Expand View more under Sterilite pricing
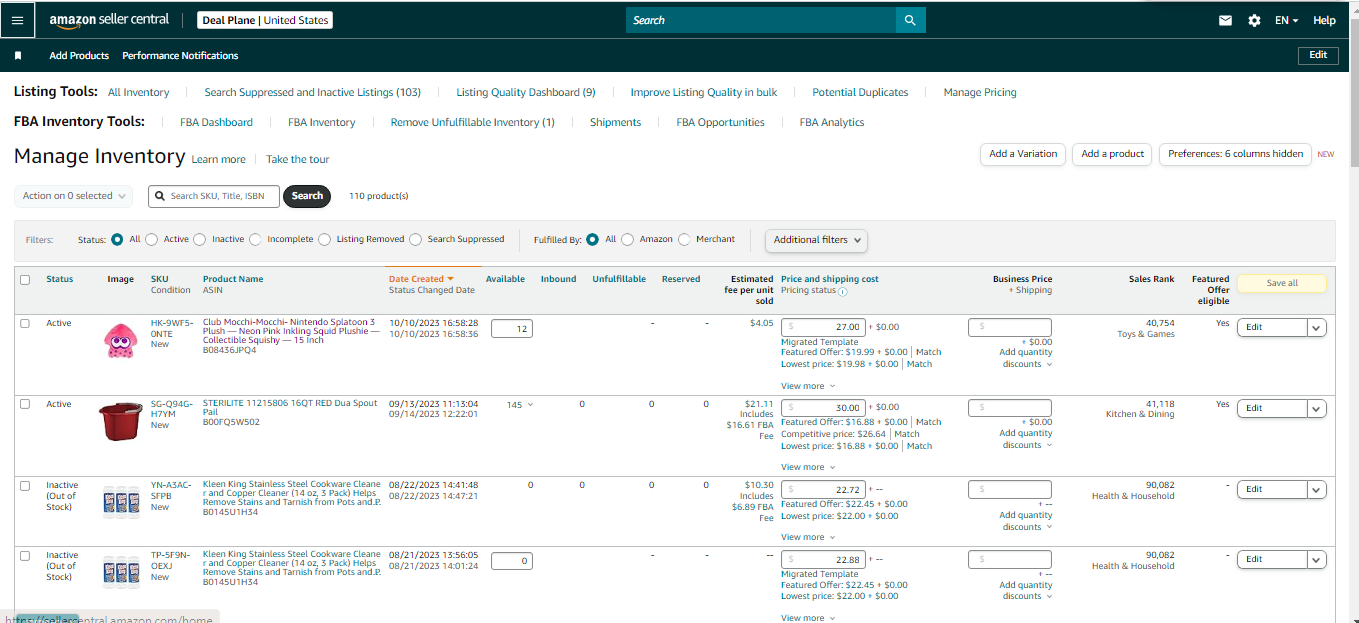This screenshot has width=1359, height=623. [808, 467]
